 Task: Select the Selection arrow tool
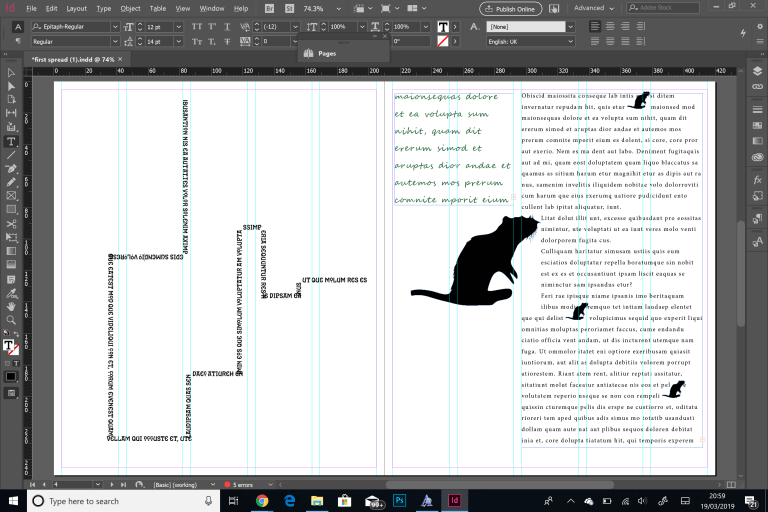click(11, 73)
